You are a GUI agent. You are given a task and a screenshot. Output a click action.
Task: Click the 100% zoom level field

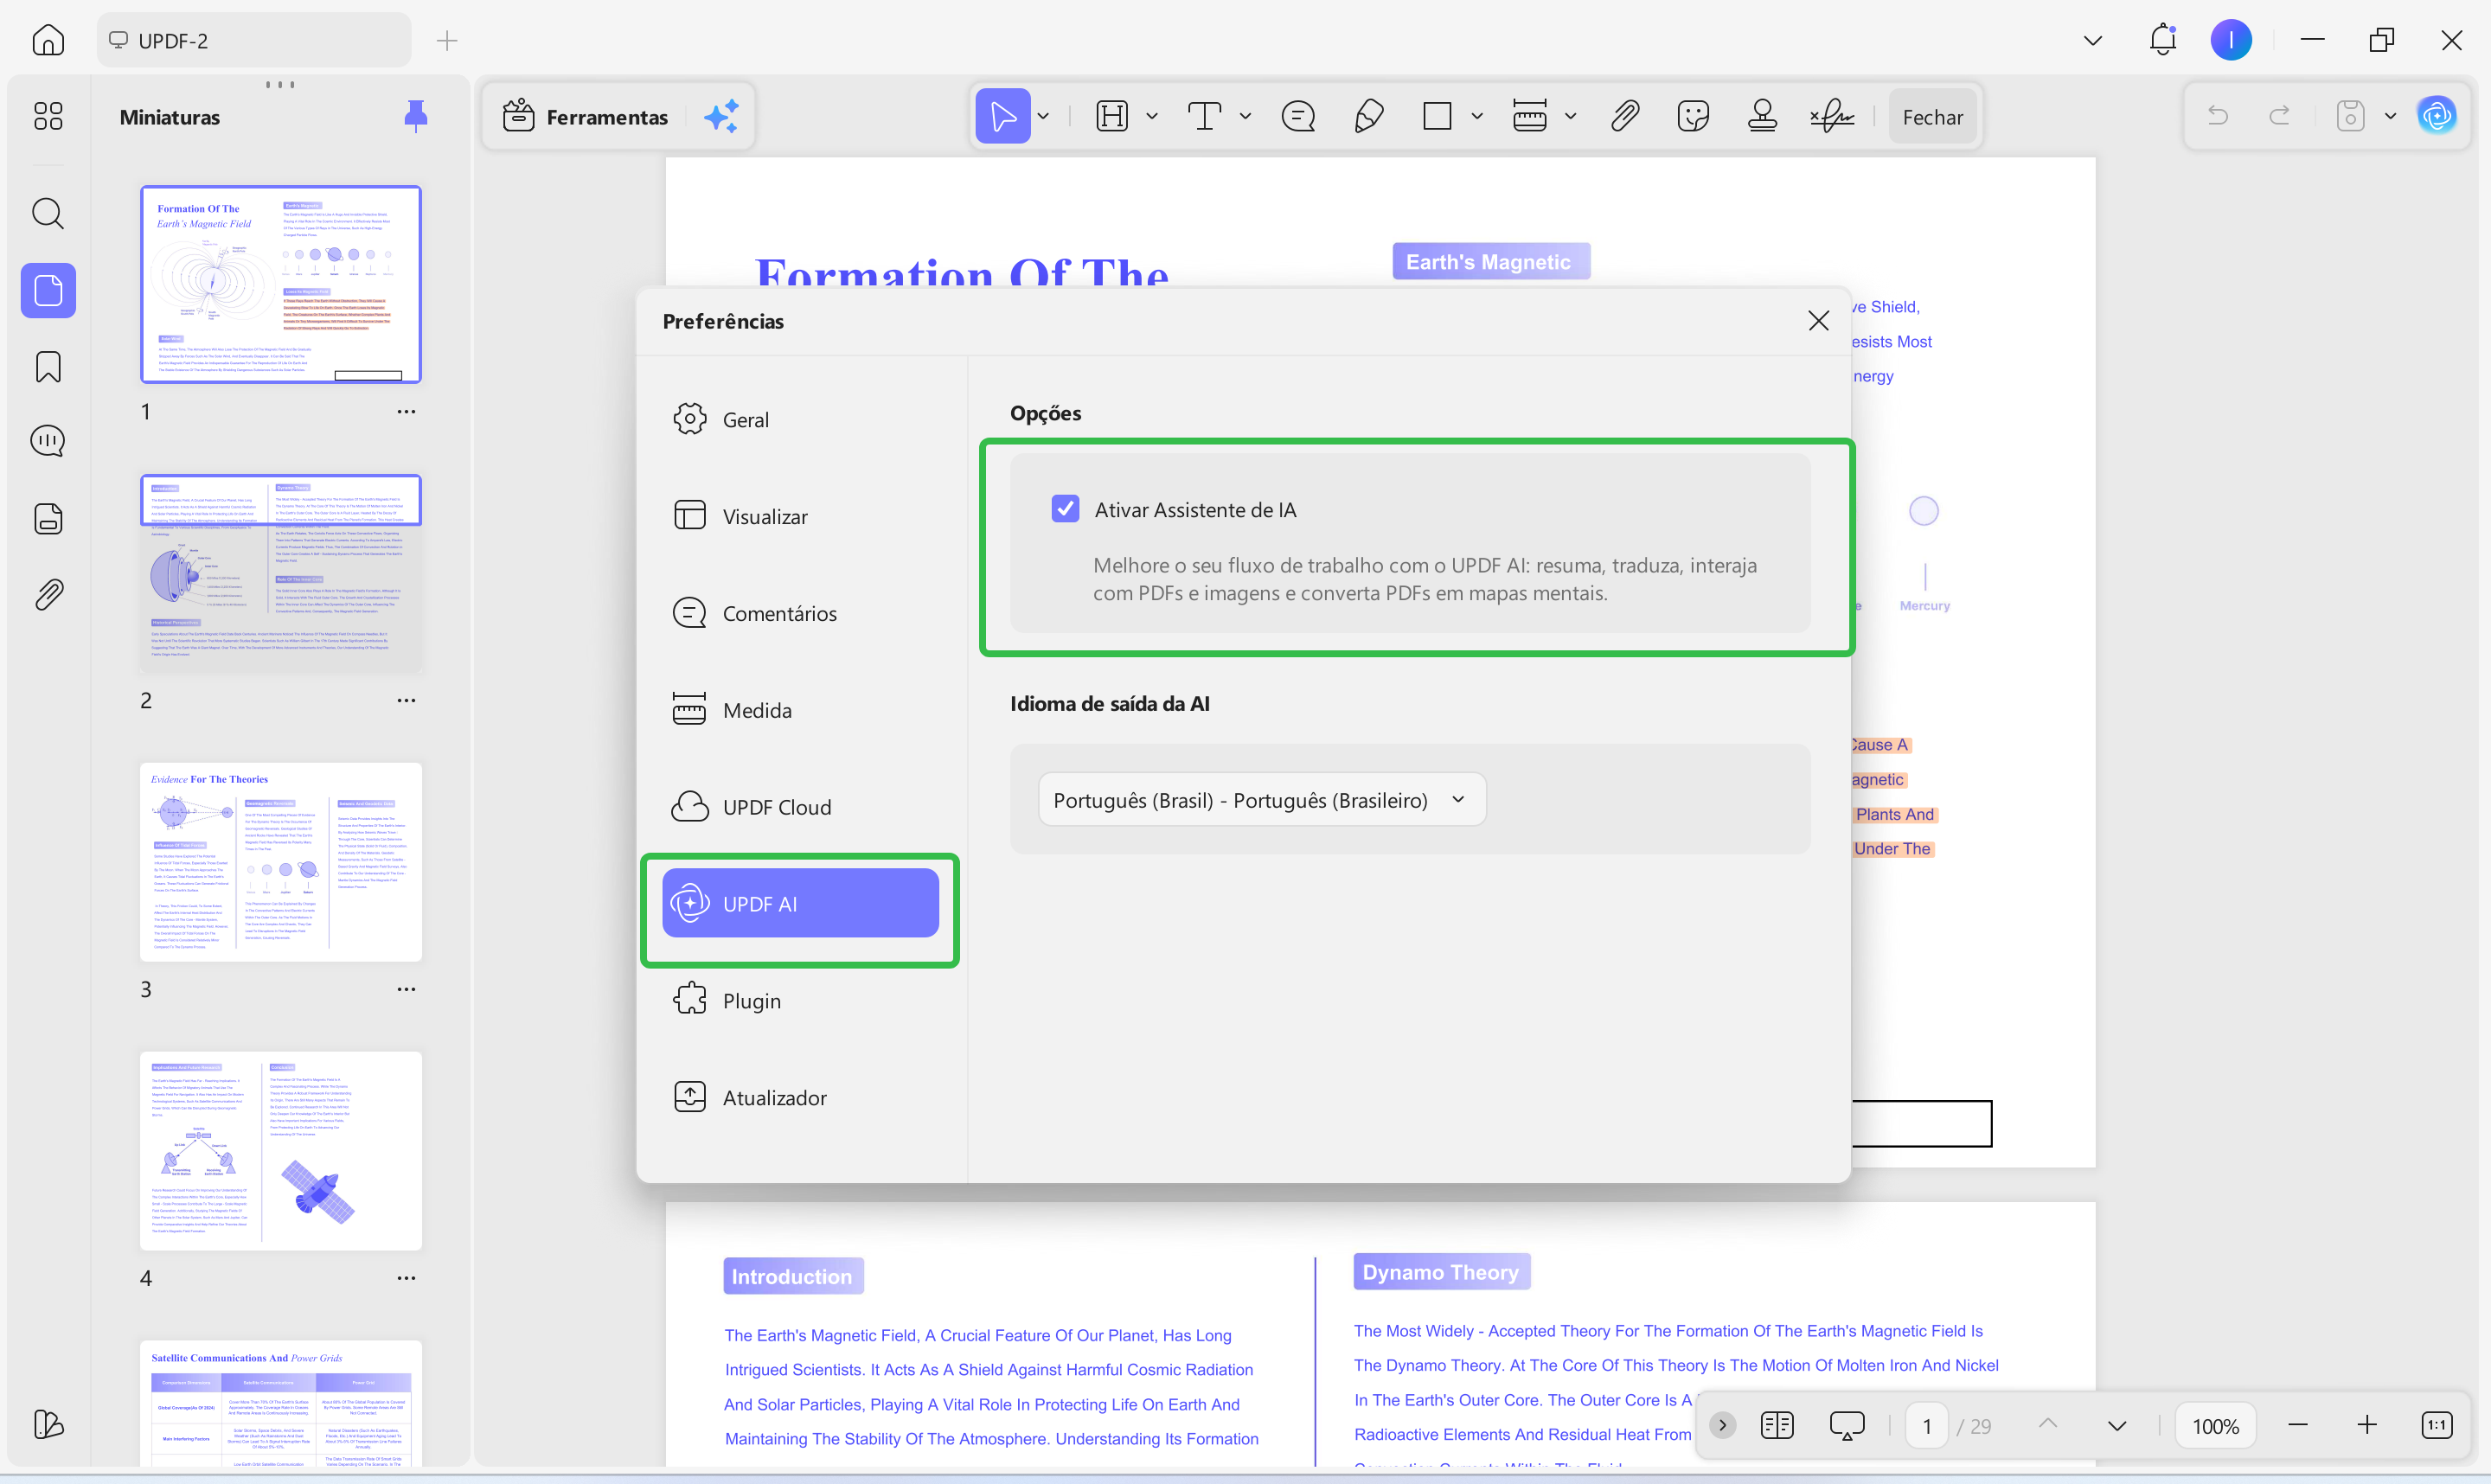(x=2215, y=1426)
